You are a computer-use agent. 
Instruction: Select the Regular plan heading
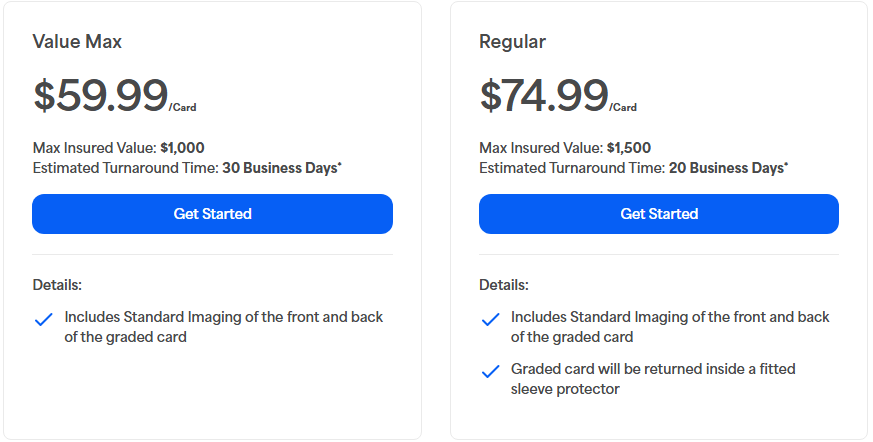pyautogui.click(x=512, y=42)
